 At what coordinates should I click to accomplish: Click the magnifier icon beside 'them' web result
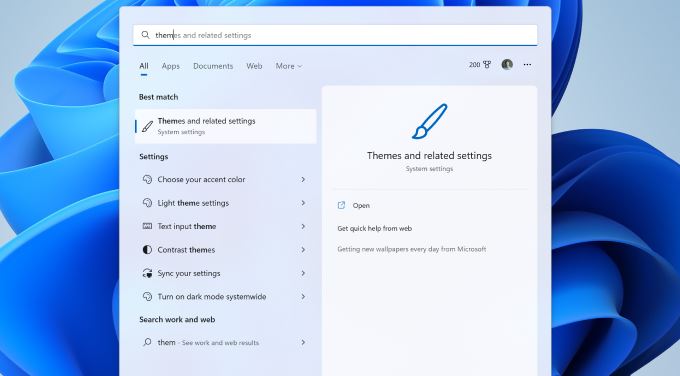147,342
